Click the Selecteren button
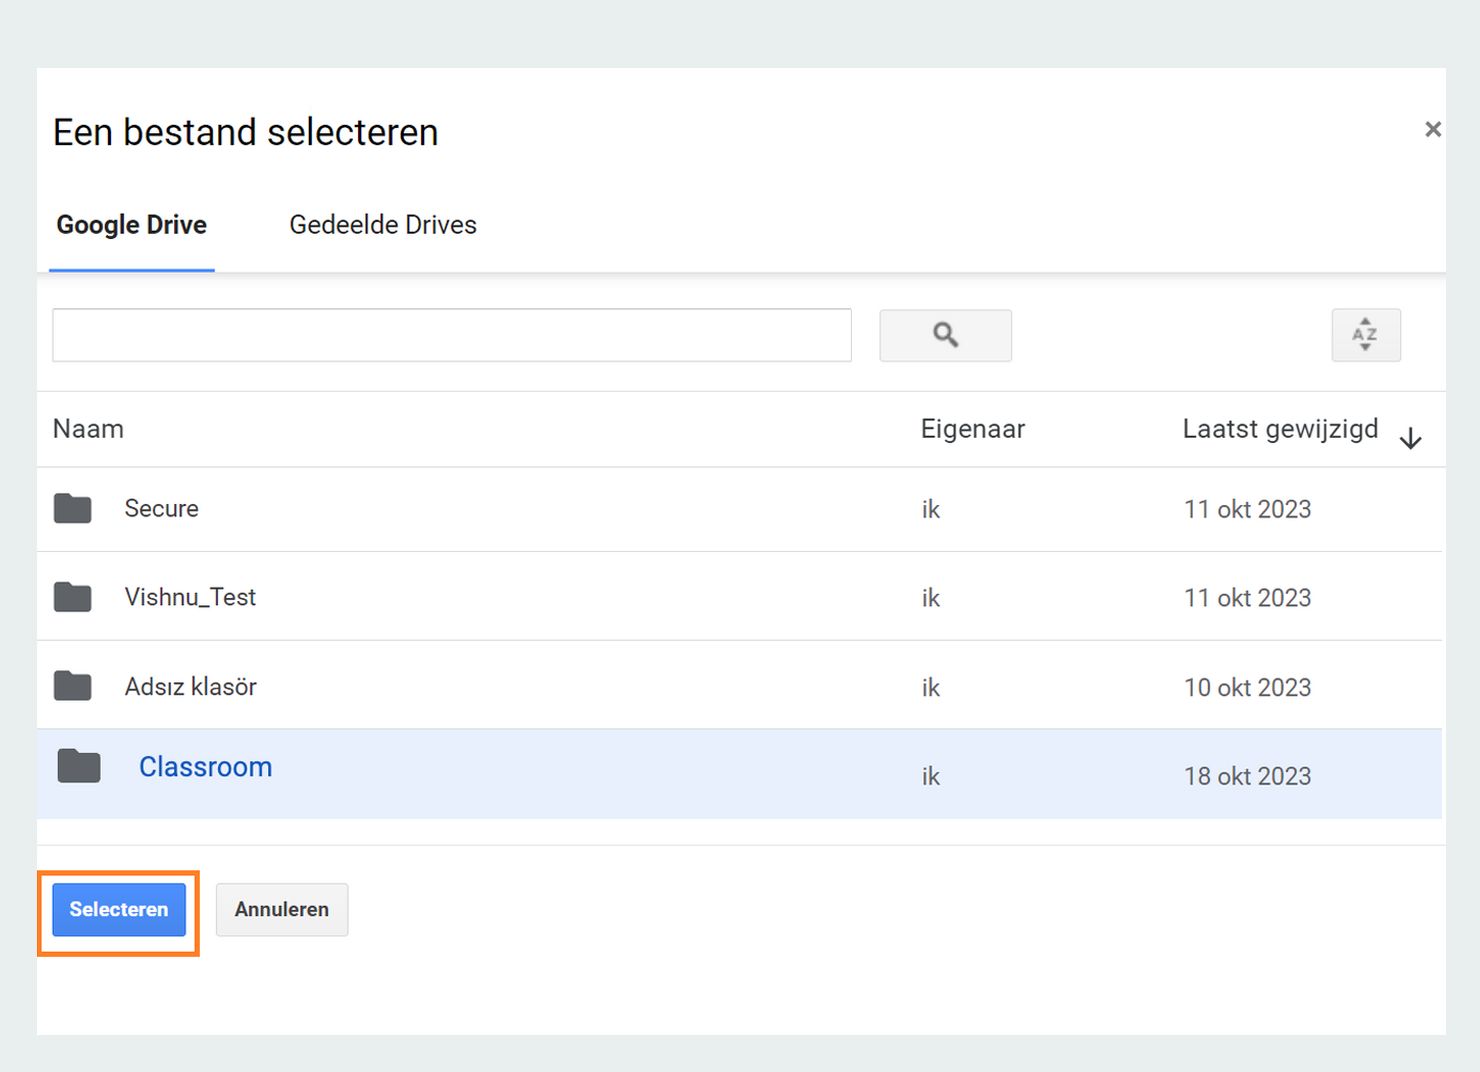Screen dimensions: 1480x1072 (x=119, y=910)
